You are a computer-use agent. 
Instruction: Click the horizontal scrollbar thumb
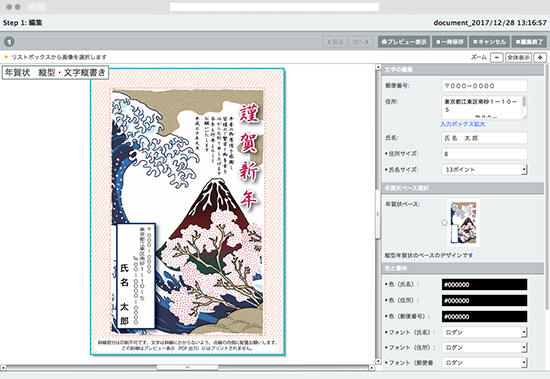click(187, 368)
